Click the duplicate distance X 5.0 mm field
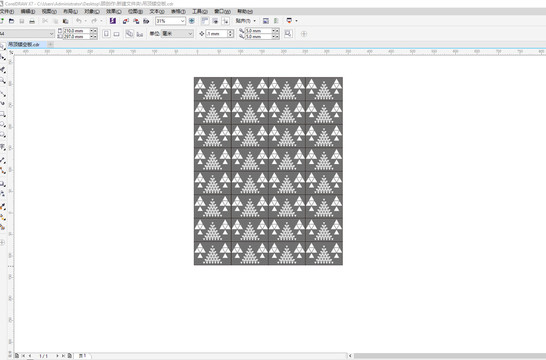Screen dimensions: 546x360 [258, 31]
